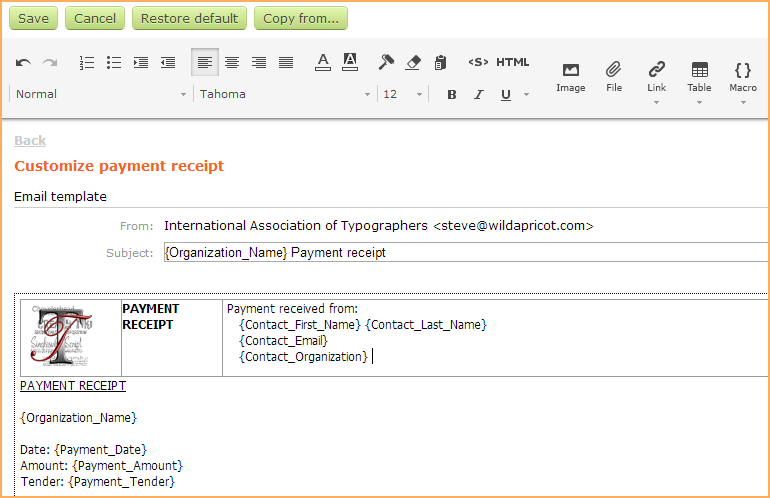This screenshot has height=498, width=770.
Task: Toggle bold formatting
Action: coord(452,94)
